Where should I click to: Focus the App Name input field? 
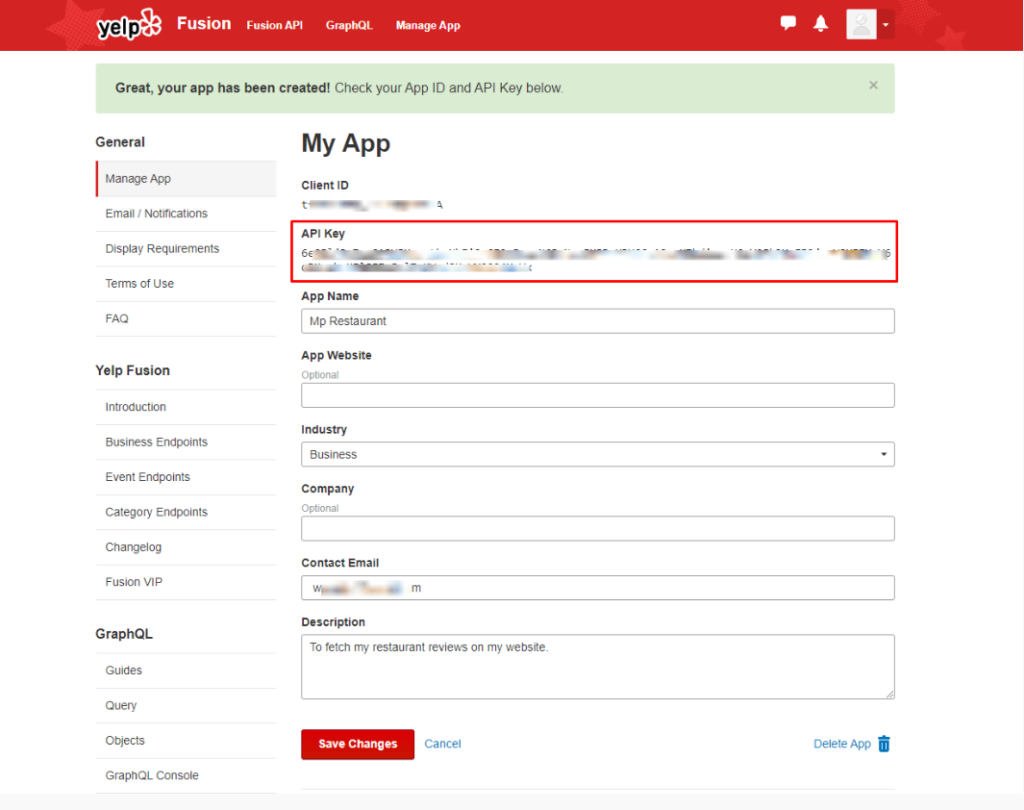point(598,321)
